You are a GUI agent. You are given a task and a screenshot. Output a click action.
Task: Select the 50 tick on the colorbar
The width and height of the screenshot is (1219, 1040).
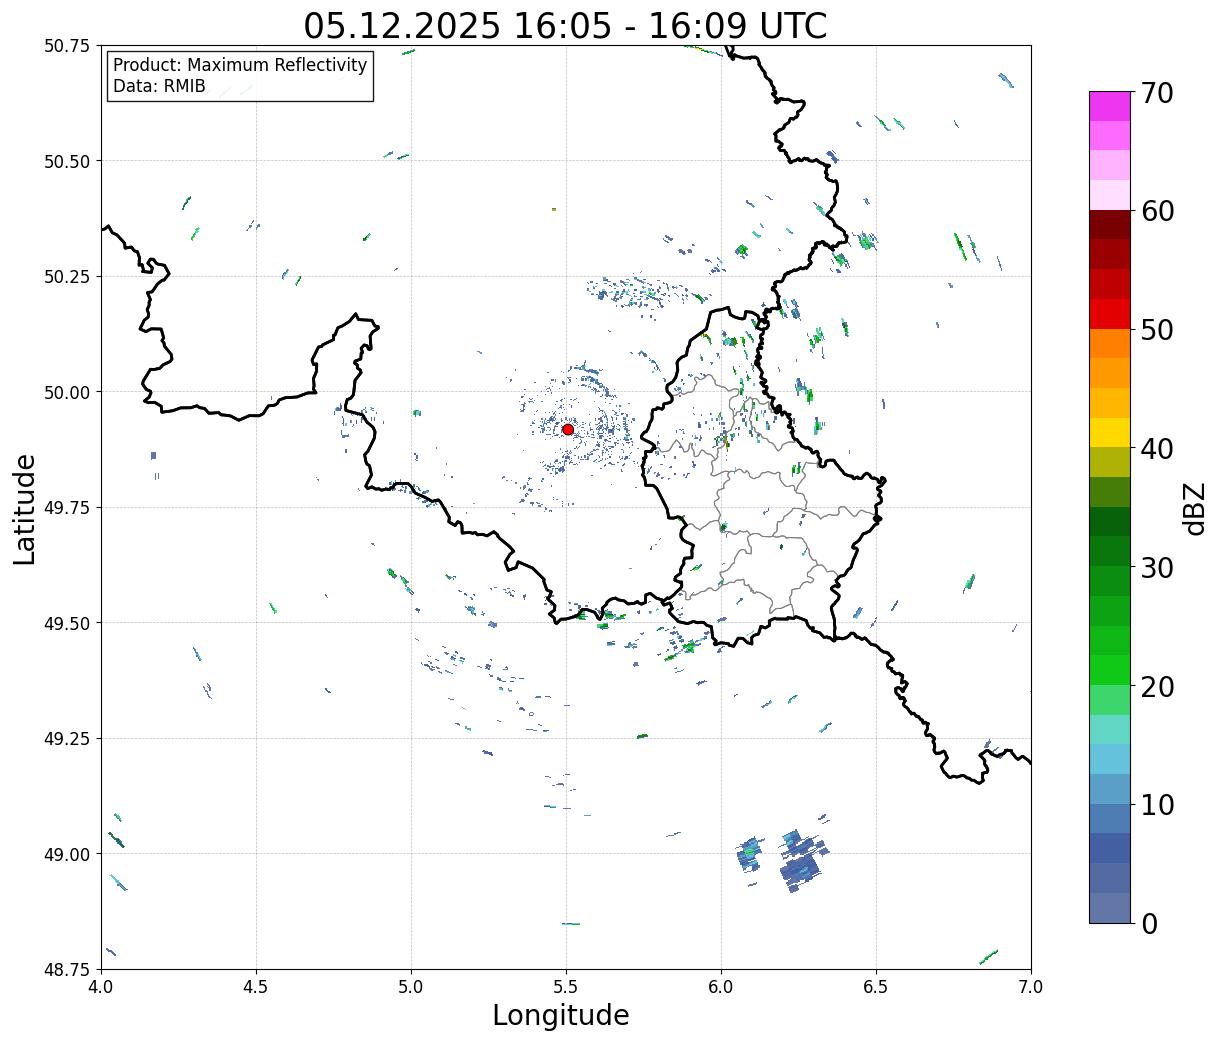1157,330
